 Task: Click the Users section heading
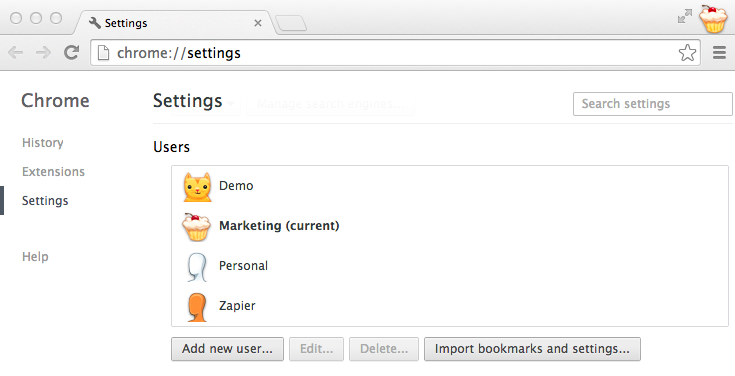point(172,147)
